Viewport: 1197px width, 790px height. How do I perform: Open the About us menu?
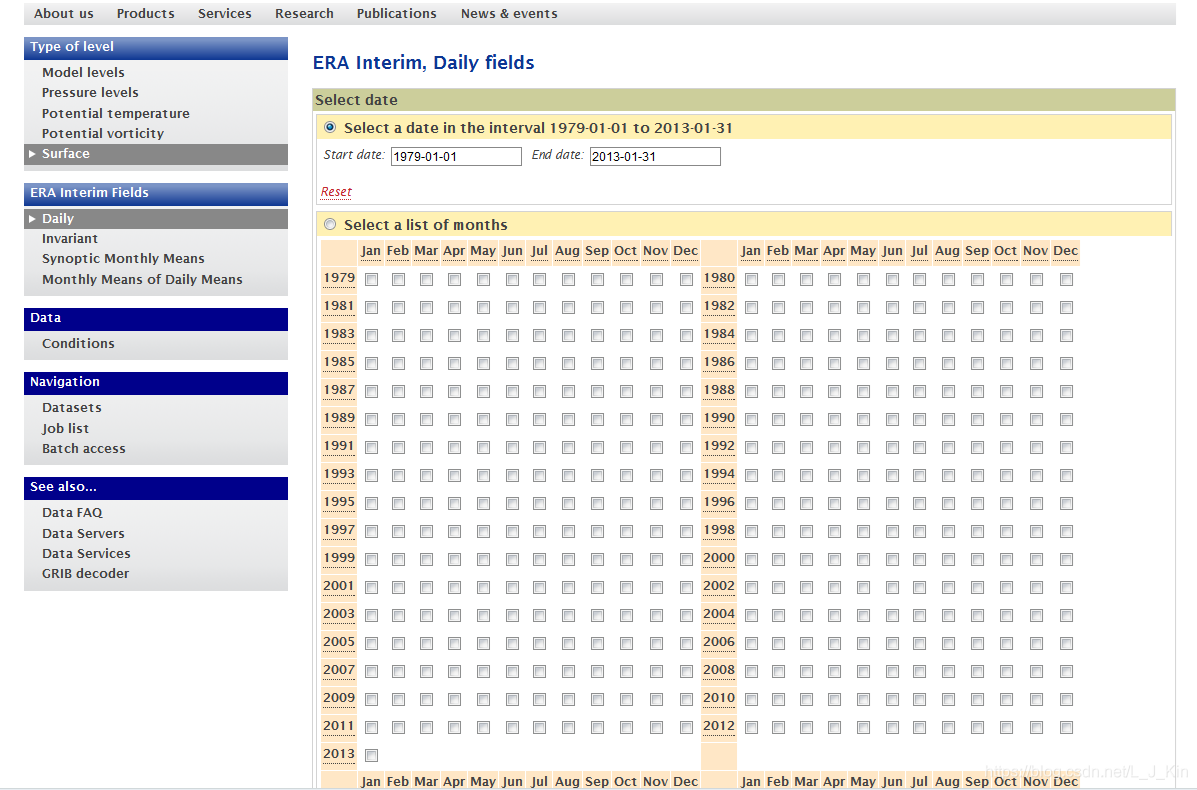point(63,14)
